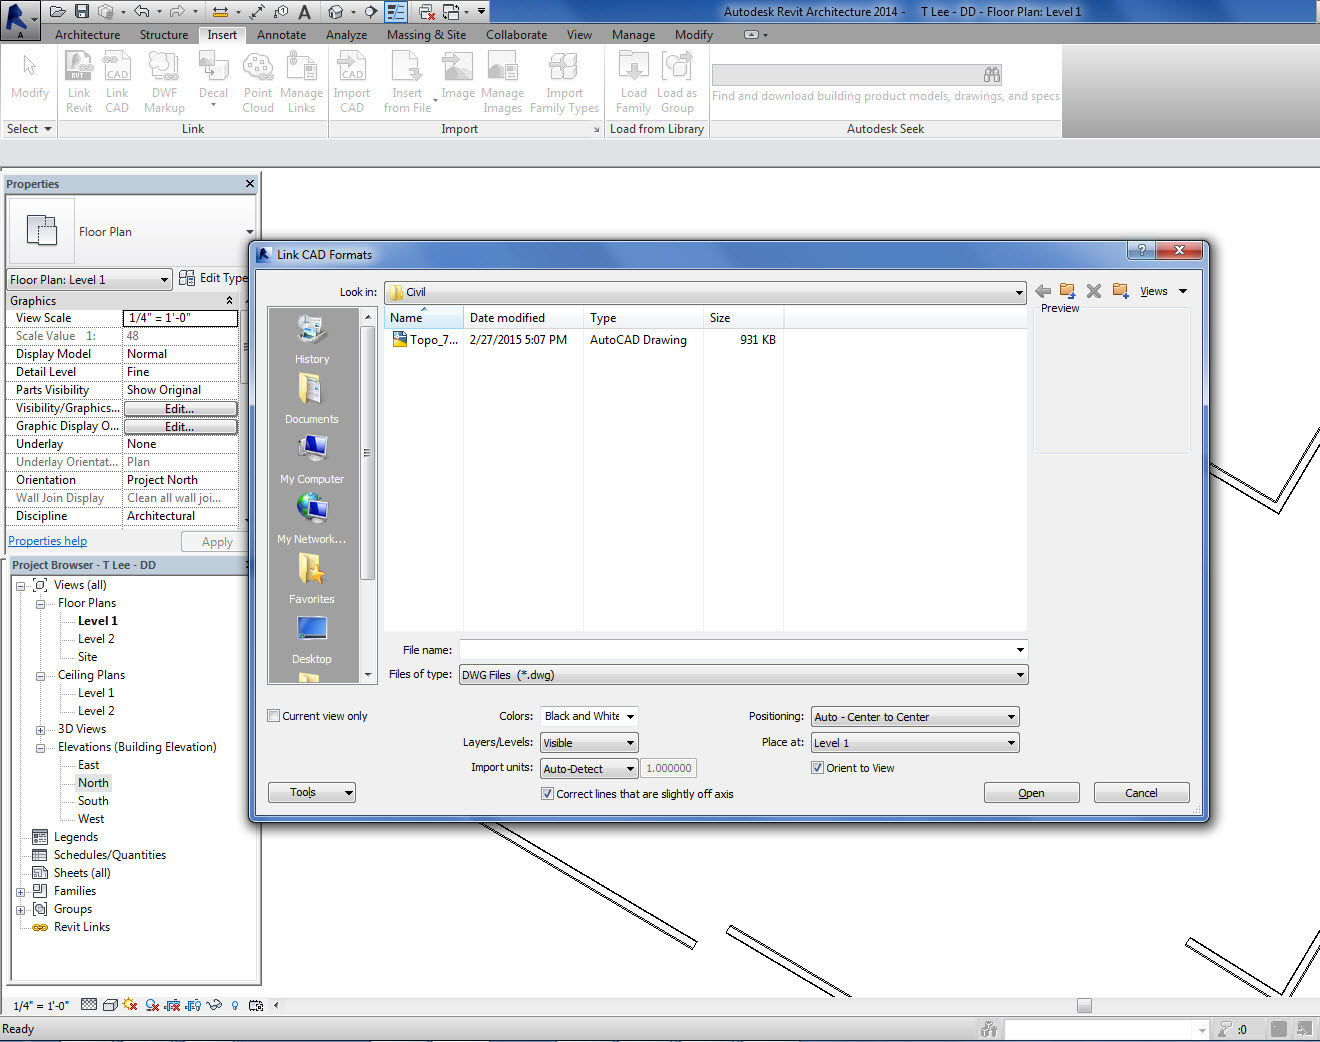Screen dimensions: 1320x1042
Task: Open the Massing & Site ribbon tab
Action: 426,35
